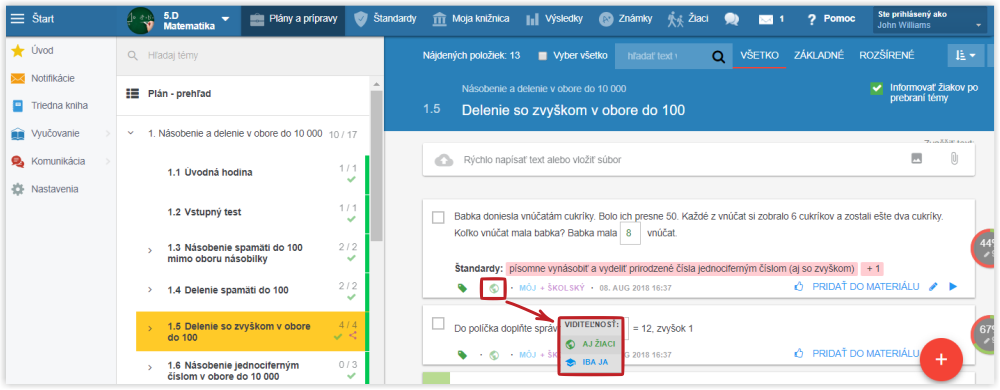Open Štandardy in the top navigation

click(x=385, y=19)
